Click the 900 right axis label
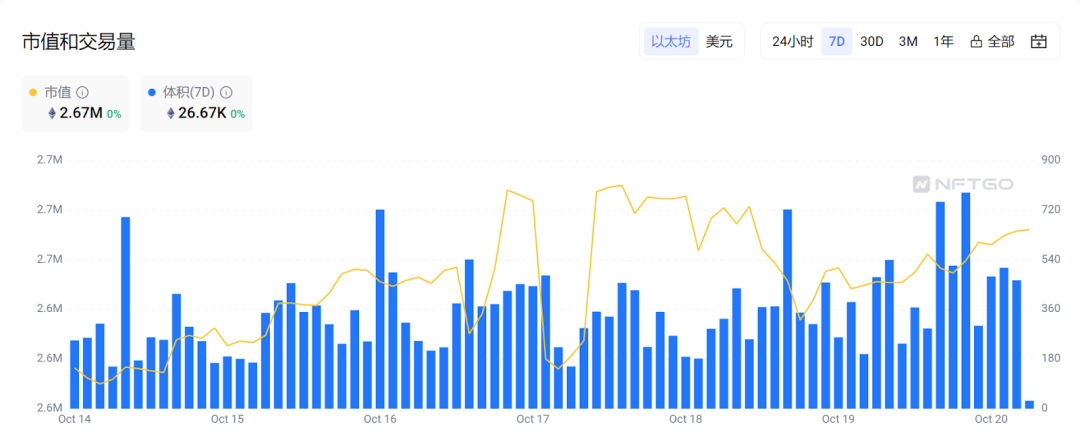 pyautogui.click(x=1050, y=160)
